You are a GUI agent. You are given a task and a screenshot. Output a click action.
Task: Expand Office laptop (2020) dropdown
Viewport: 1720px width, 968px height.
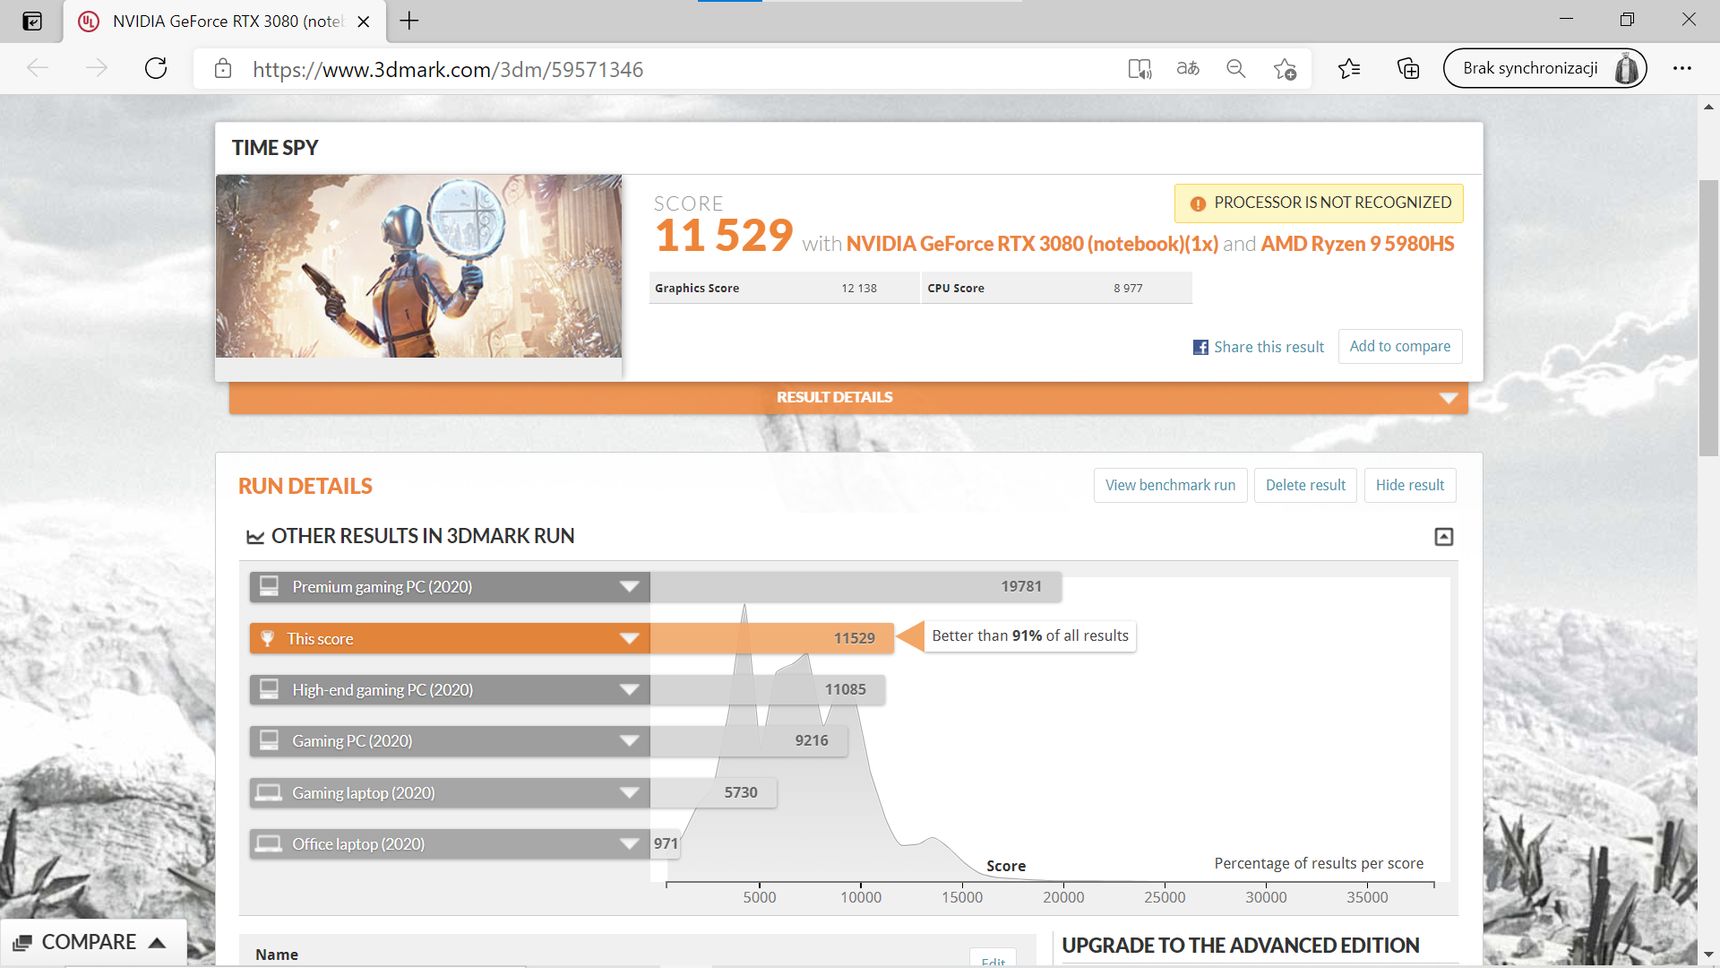click(629, 844)
